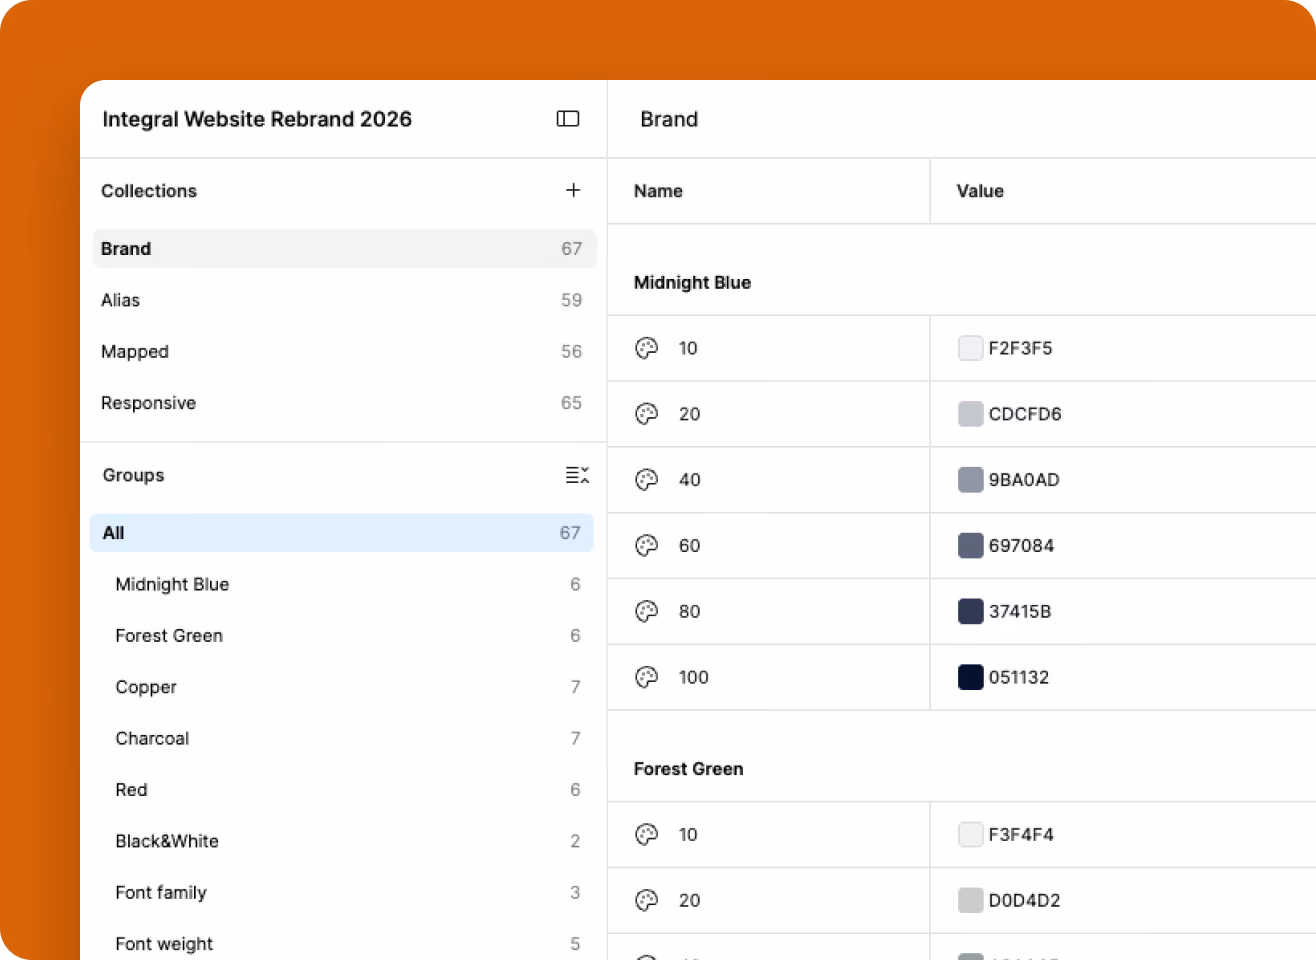Open the F3F4F4 color swatch
This screenshot has width=1316, height=960.
971,834
